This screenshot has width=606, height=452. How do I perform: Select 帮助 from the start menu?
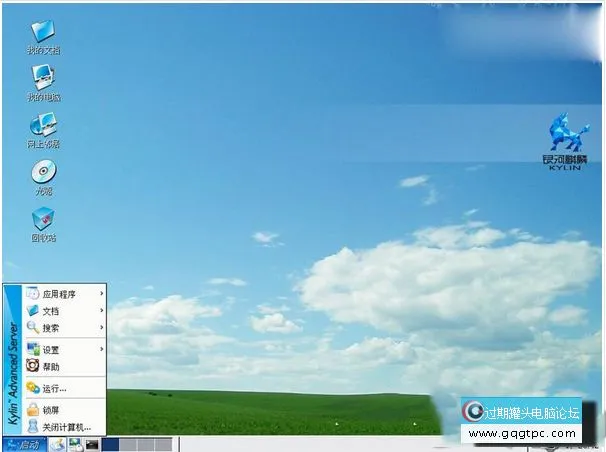(50, 366)
